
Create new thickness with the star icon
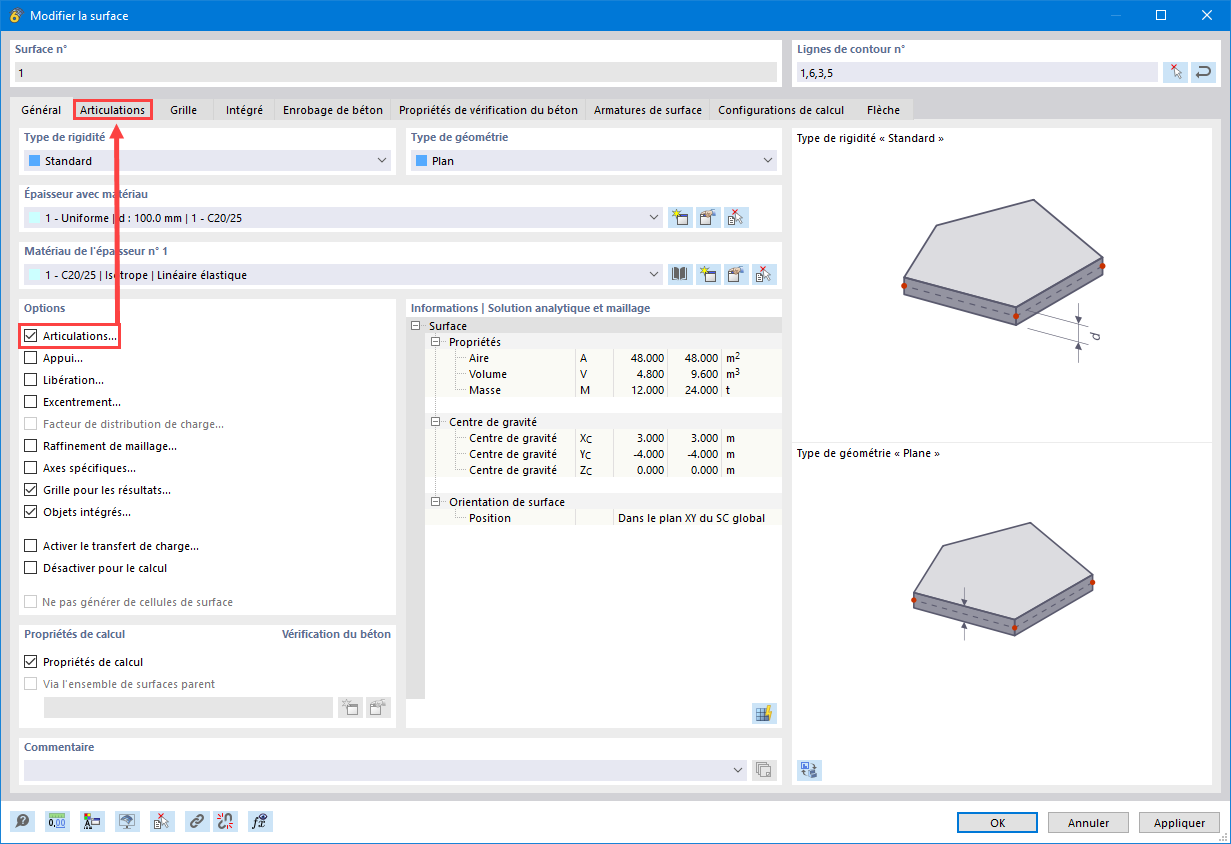tap(680, 217)
